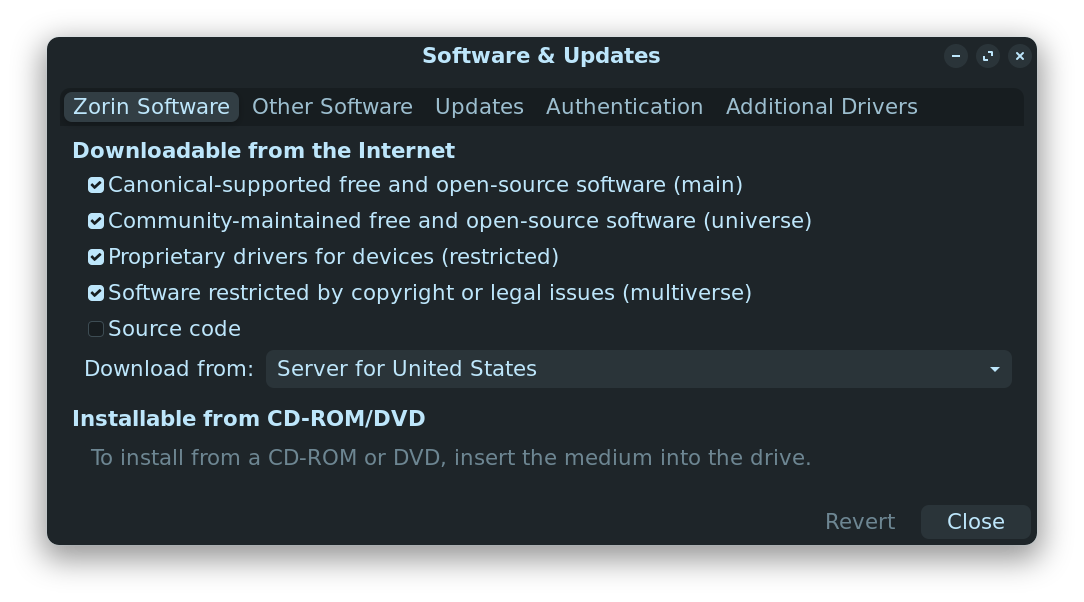Screen dimensions: 1084x602
Task: Open the Server for United States dropdown
Action: tap(638, 369)
